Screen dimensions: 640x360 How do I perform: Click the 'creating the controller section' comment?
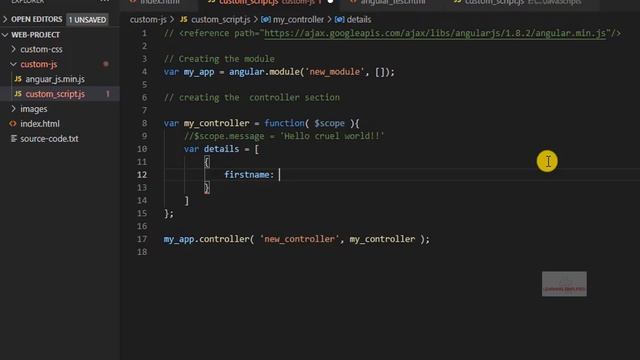(x=252, y=98)
